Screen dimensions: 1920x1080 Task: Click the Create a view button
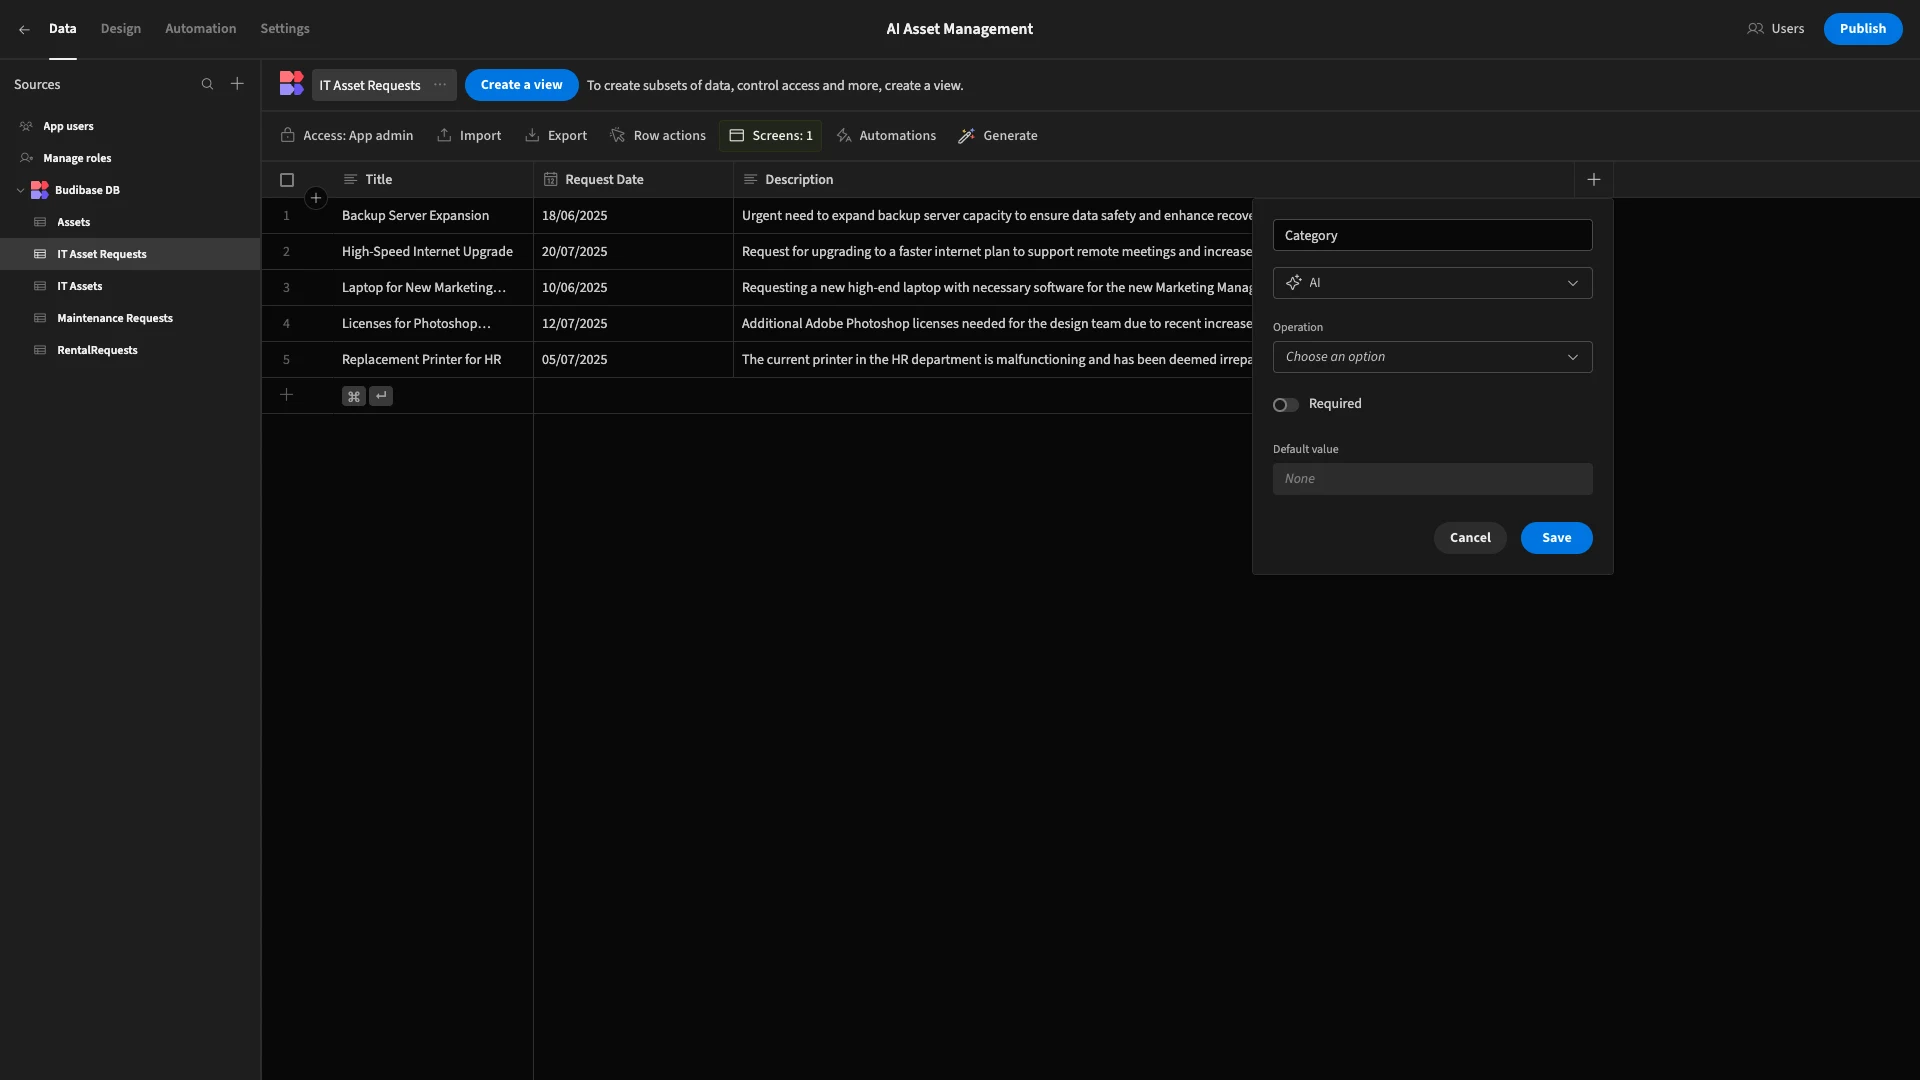click(x=521, y=85)
